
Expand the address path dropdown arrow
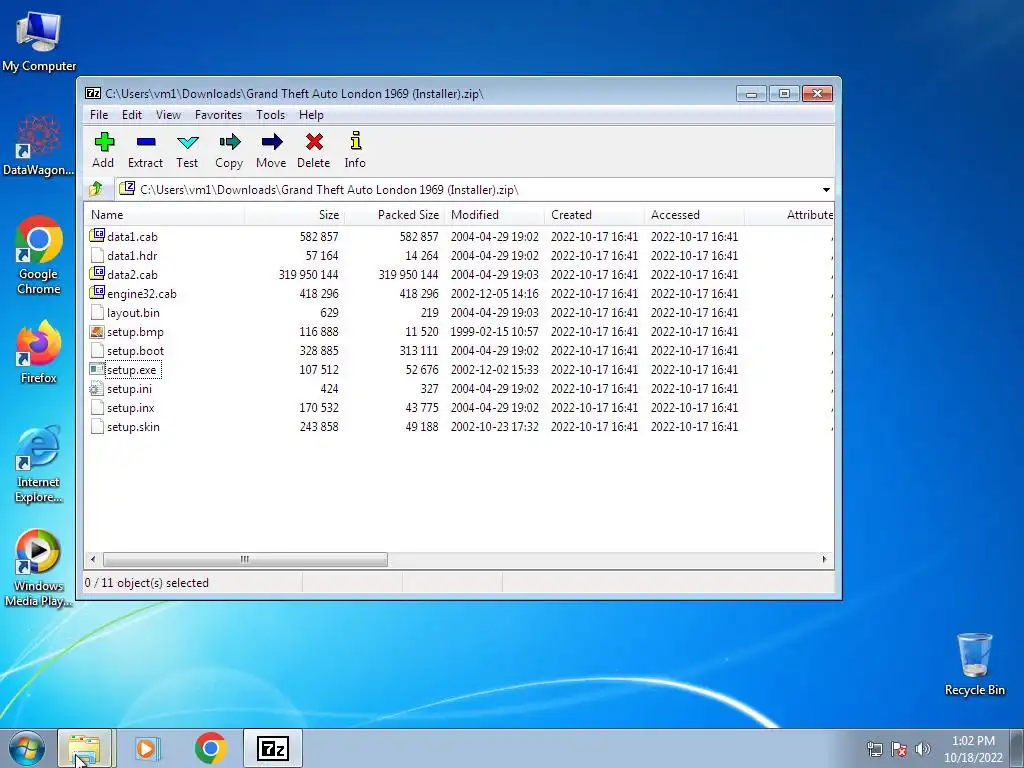(826, 189)
